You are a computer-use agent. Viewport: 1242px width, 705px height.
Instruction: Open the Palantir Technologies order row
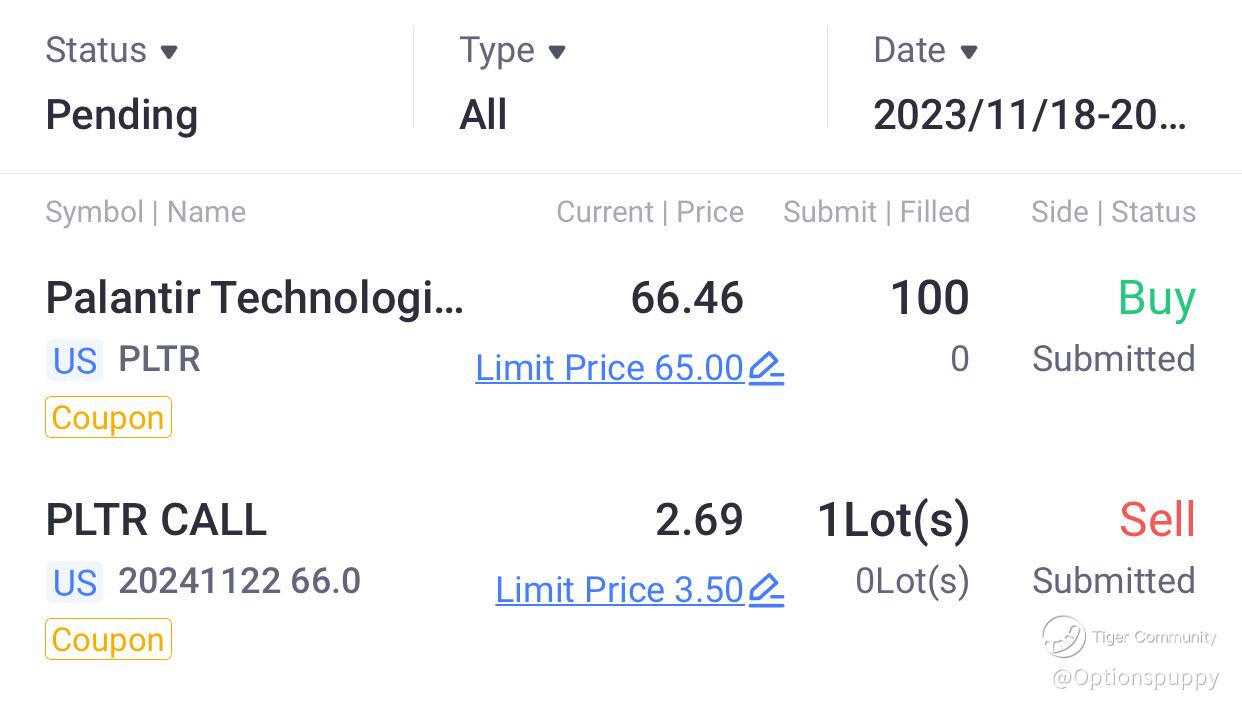(x=254, y=298)
